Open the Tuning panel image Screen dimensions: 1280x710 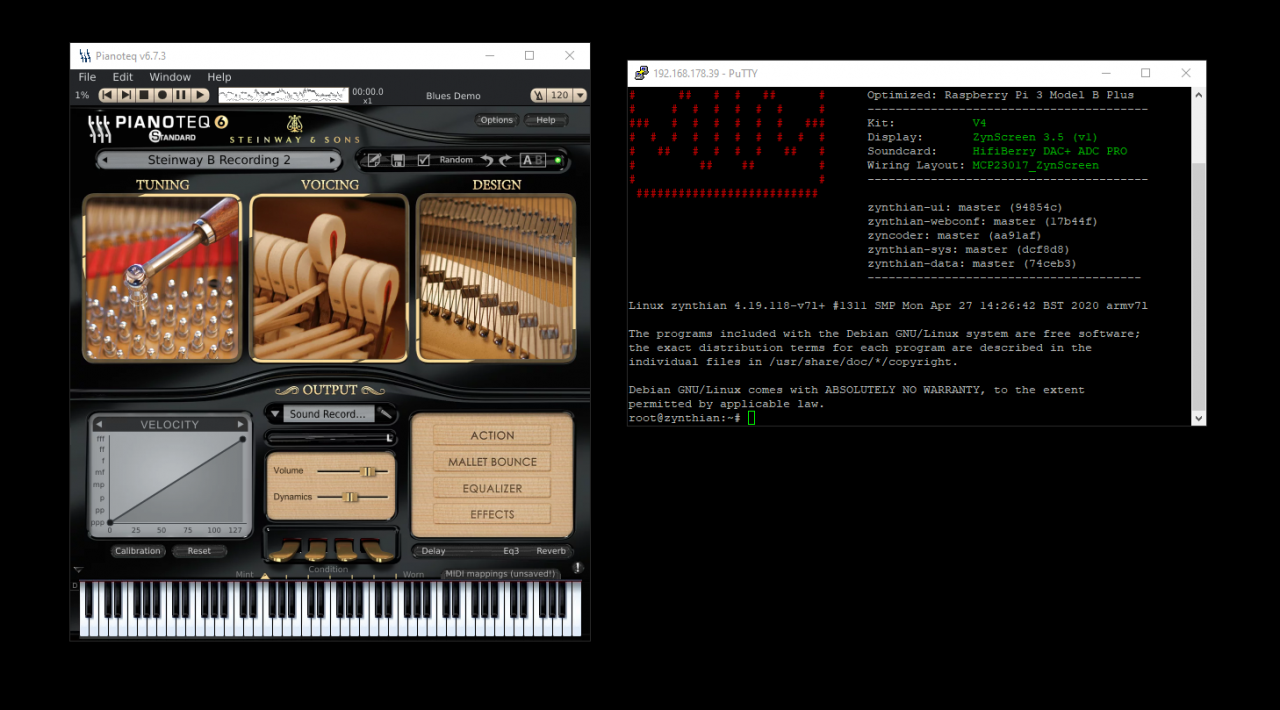point(162,278)
